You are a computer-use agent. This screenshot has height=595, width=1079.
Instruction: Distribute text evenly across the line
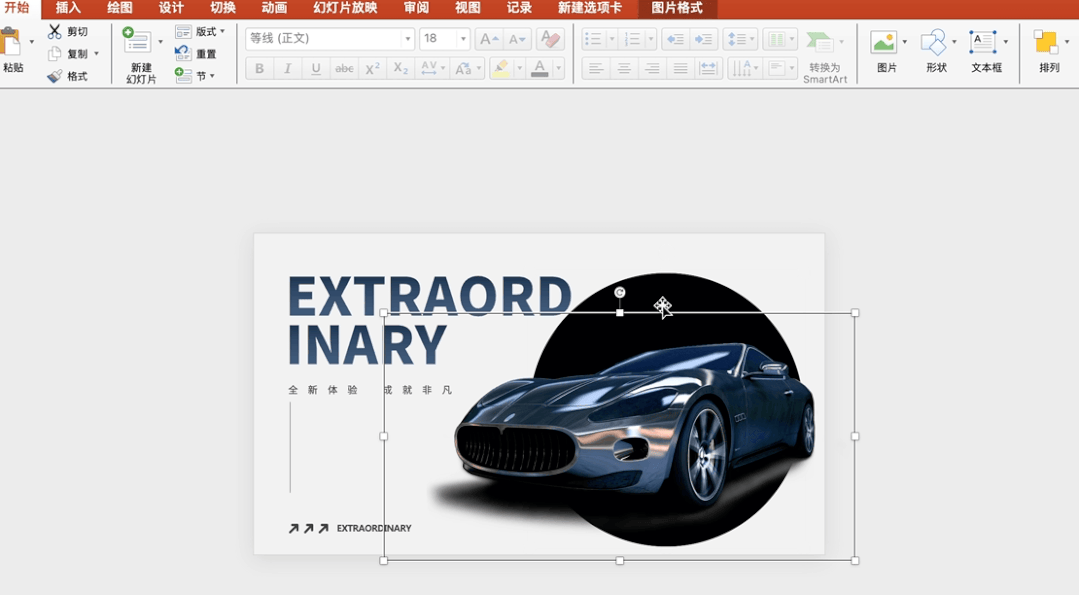click(x=708, y=68)
